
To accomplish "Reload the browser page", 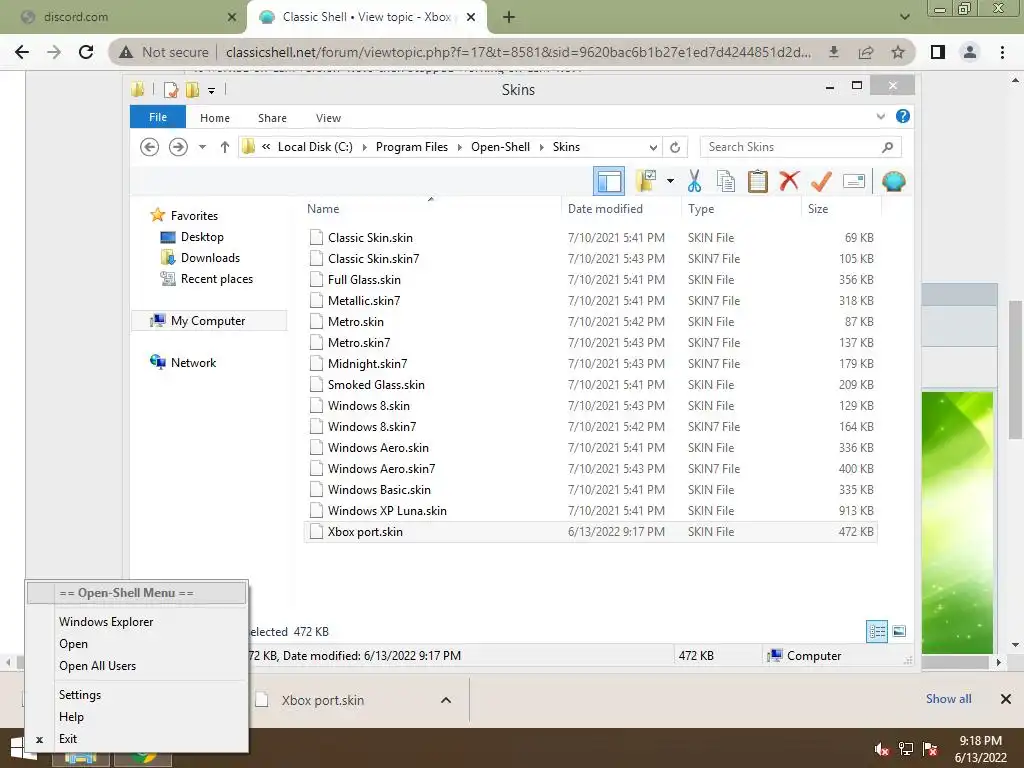I will tap(86, 52).
